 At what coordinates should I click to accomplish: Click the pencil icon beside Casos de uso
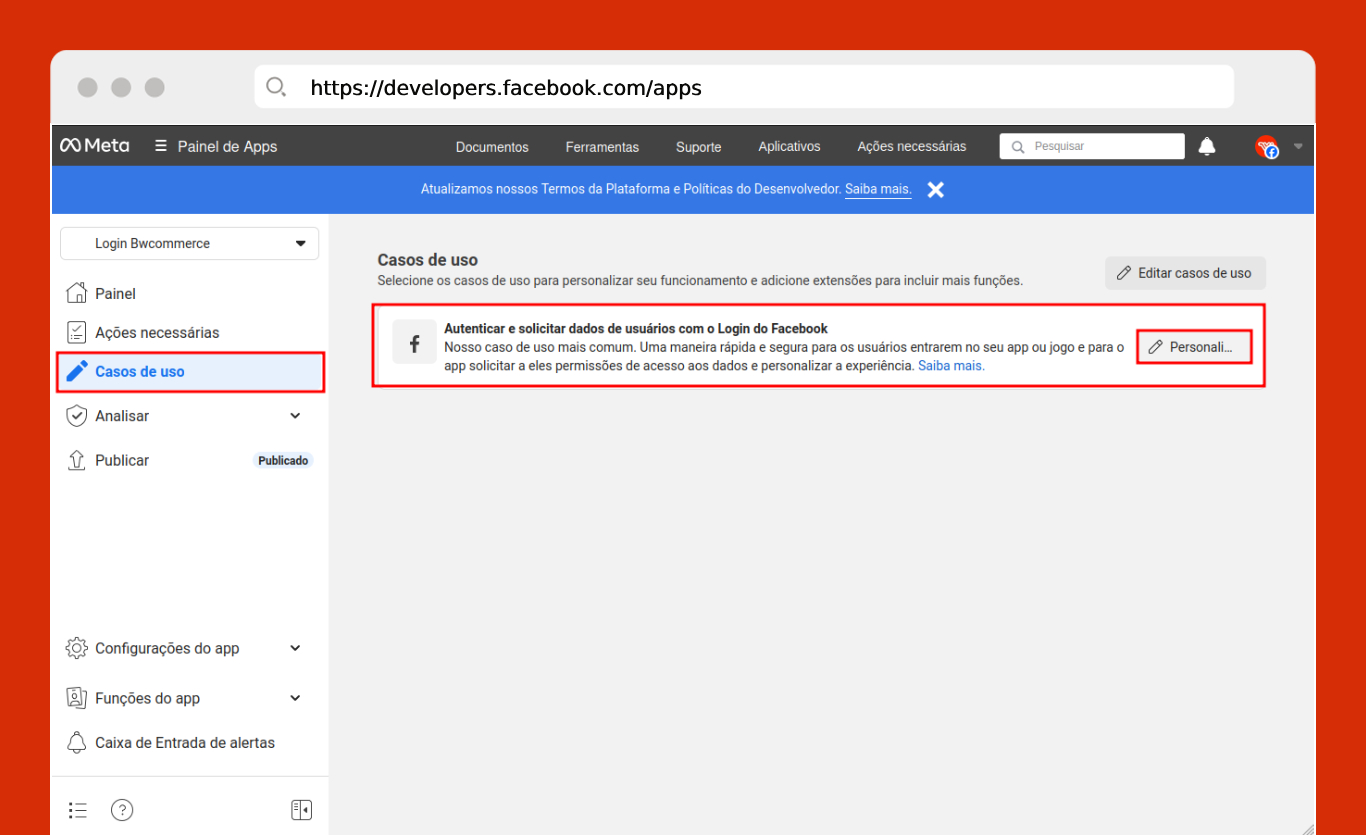76,371
